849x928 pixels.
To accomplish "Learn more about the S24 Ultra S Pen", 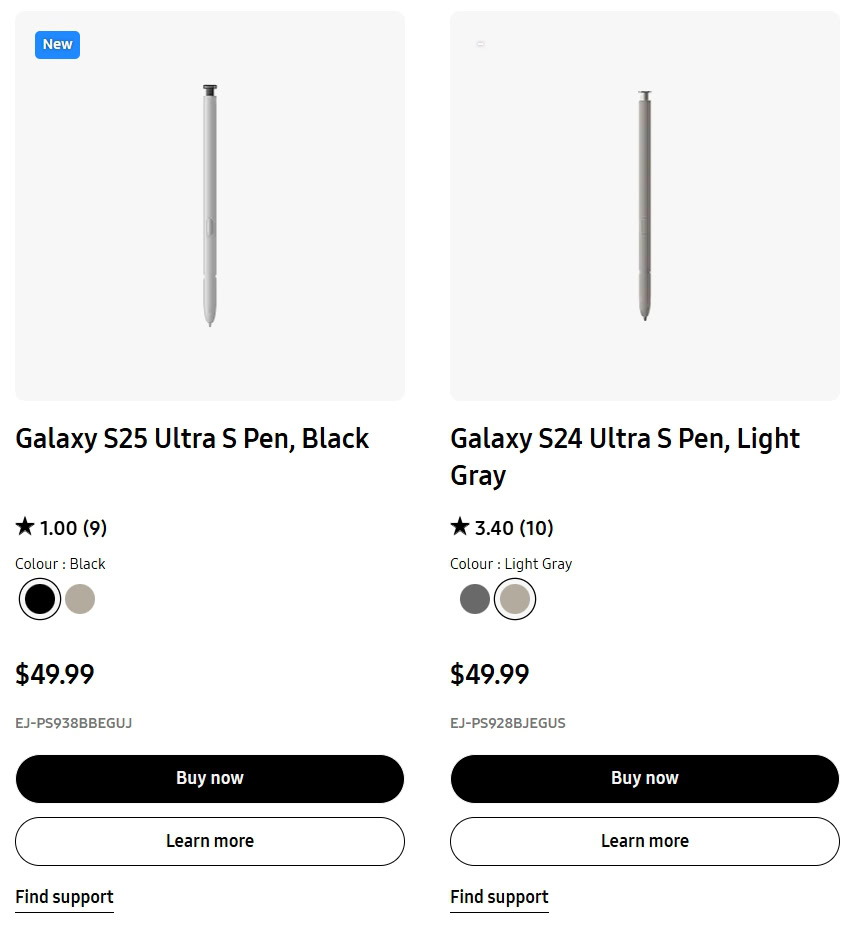I will (645, 841).
